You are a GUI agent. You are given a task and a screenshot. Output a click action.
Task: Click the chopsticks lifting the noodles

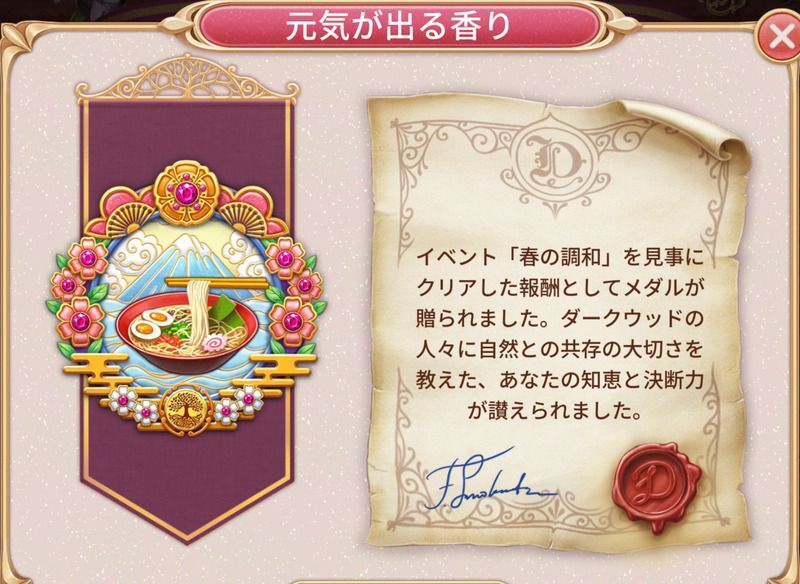click(216, 283)
